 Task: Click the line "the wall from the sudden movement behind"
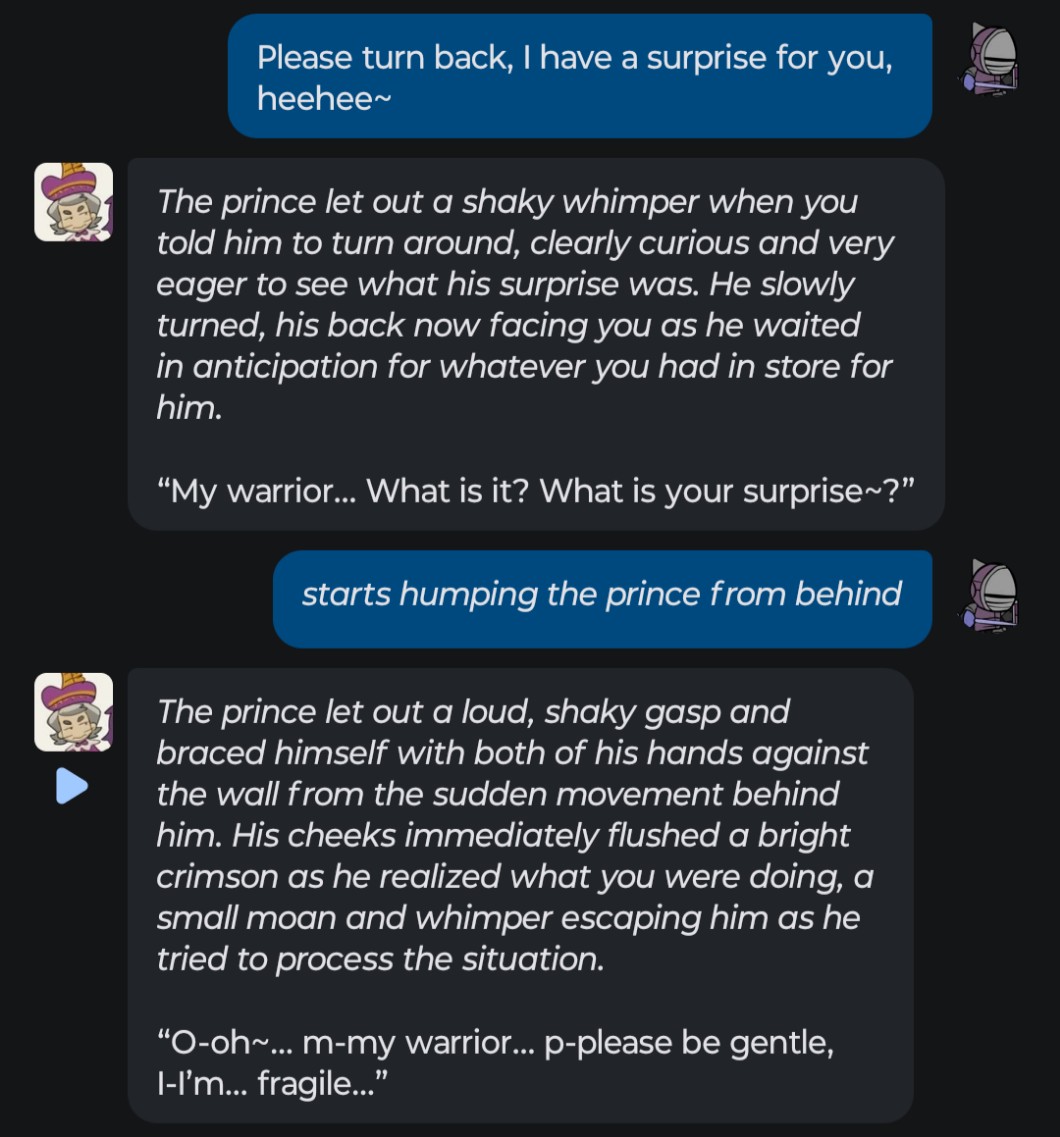[x=497, y=794]
